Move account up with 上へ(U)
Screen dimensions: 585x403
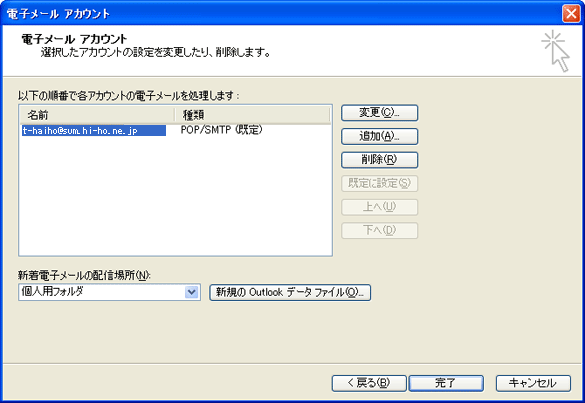tap(379, 207)
